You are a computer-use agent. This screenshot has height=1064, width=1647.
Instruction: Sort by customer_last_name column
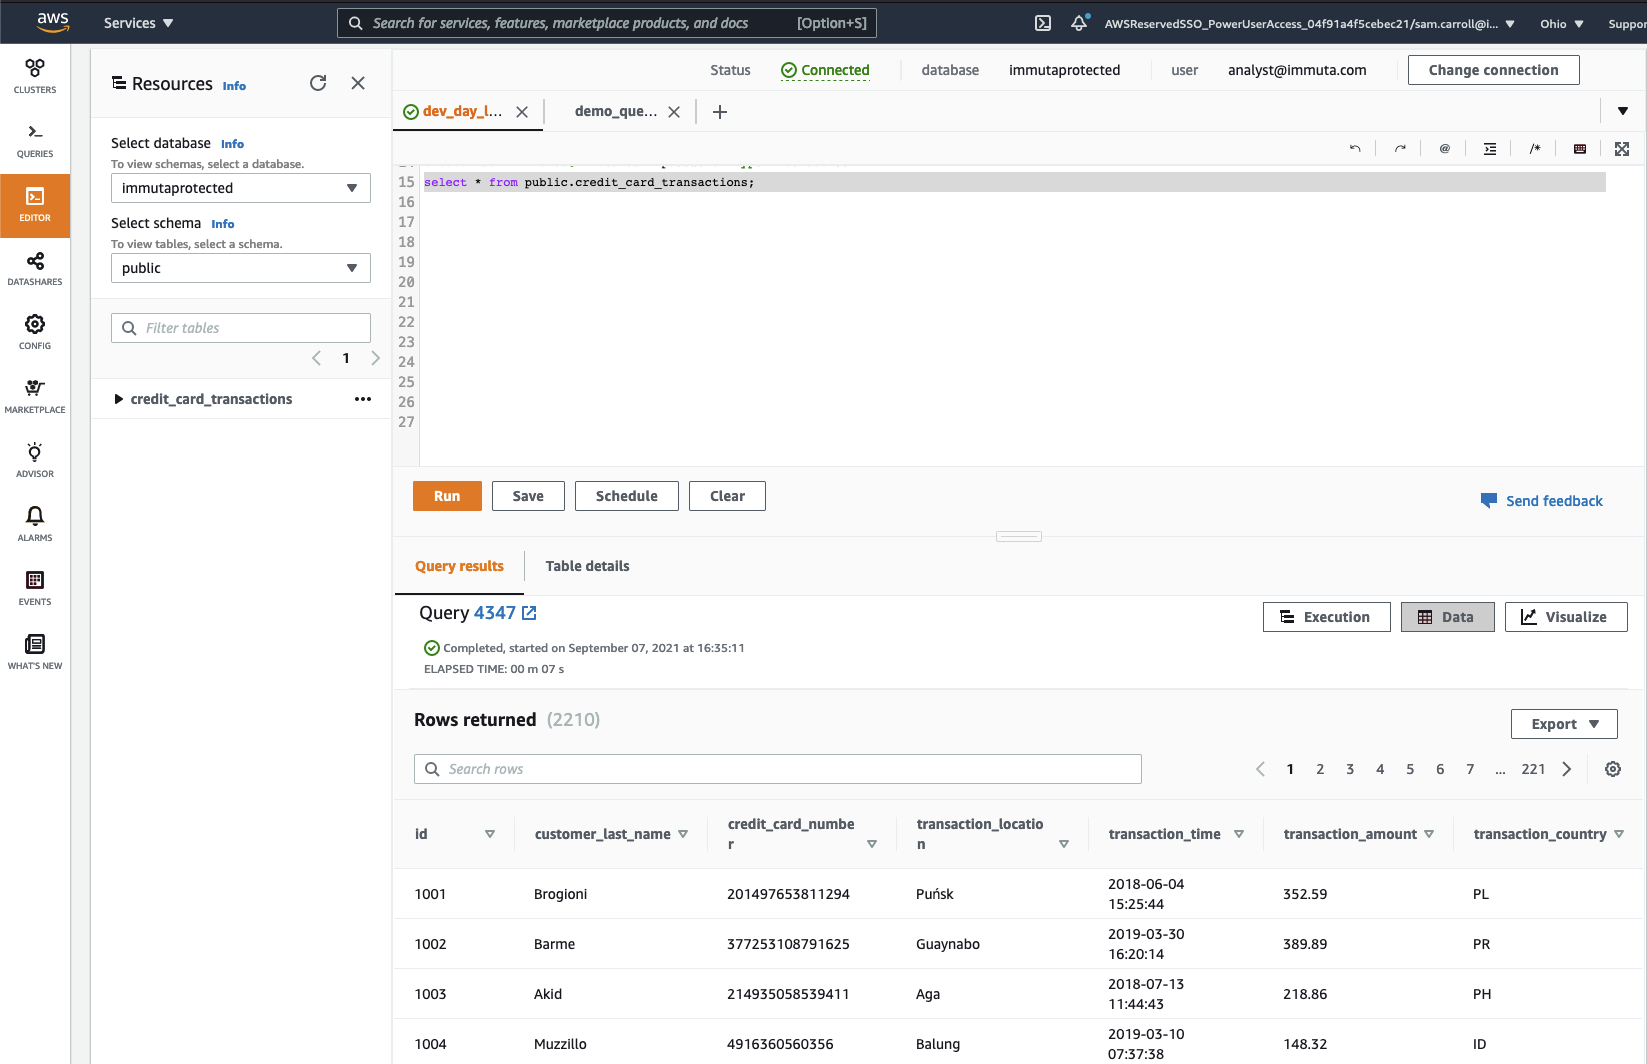pyautogui.click(x=683, y=834)
